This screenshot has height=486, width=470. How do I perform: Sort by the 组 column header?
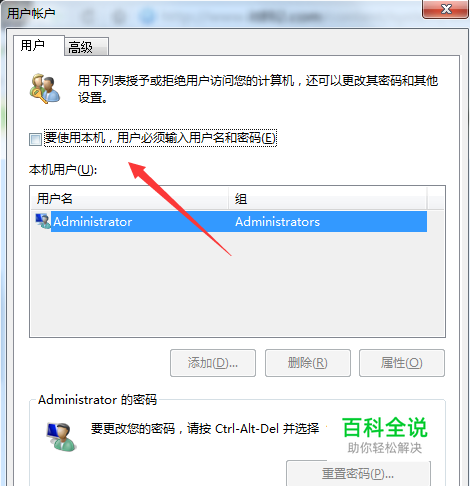pos(328,199)
